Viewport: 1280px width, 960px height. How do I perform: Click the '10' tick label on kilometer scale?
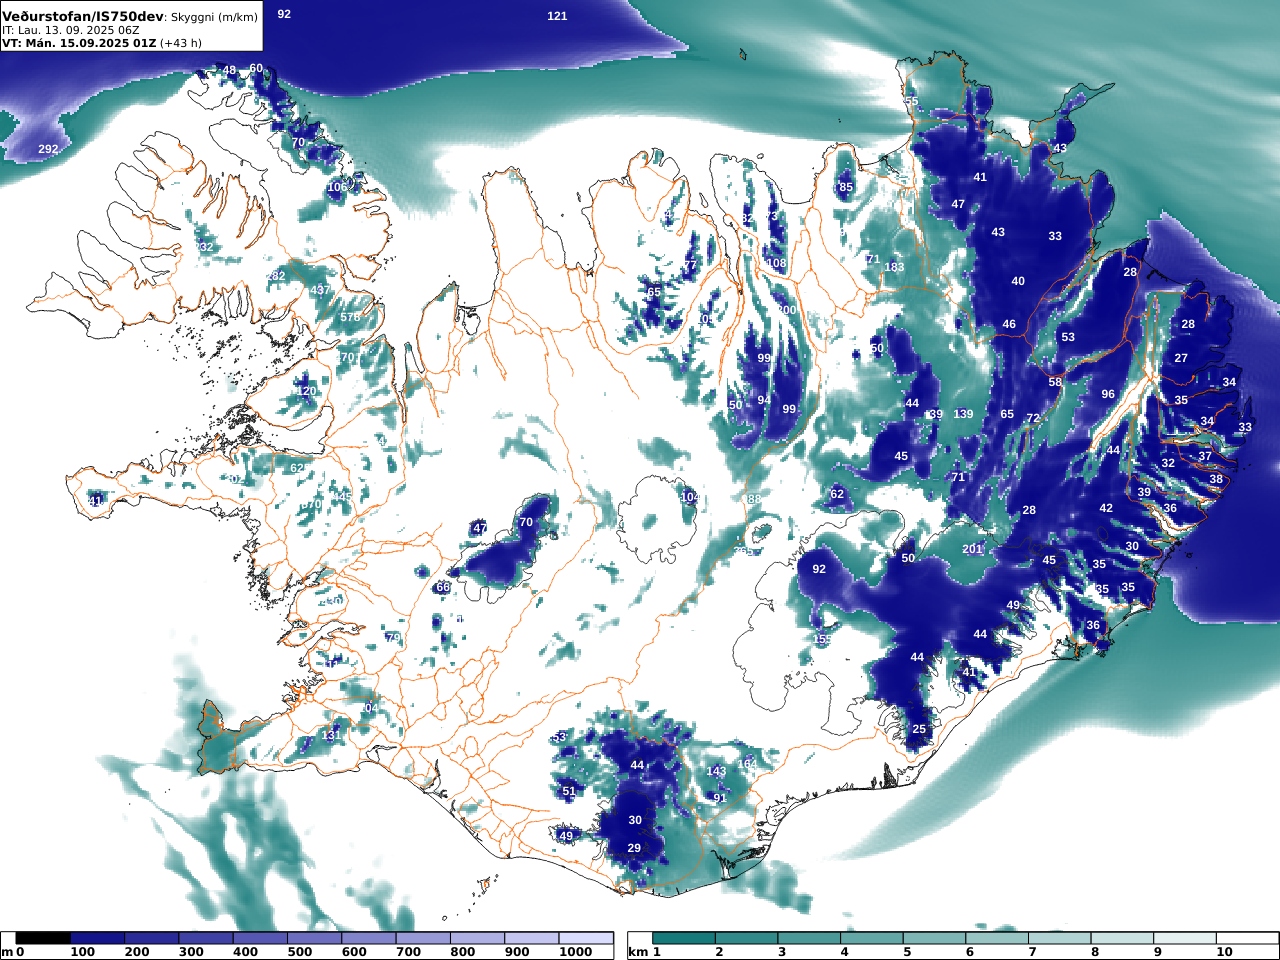(x=1225, y=952)
